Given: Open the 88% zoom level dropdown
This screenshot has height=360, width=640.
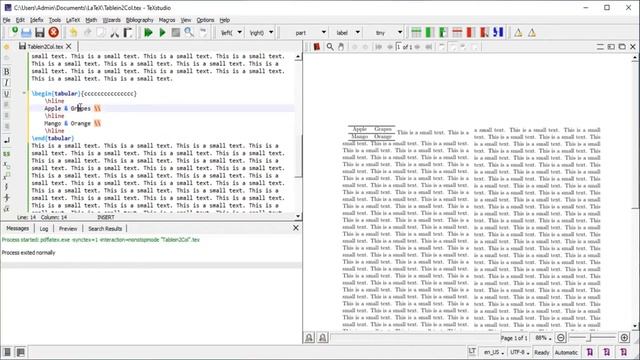Looking at the screenshot, I should click(x=543, y=338).
